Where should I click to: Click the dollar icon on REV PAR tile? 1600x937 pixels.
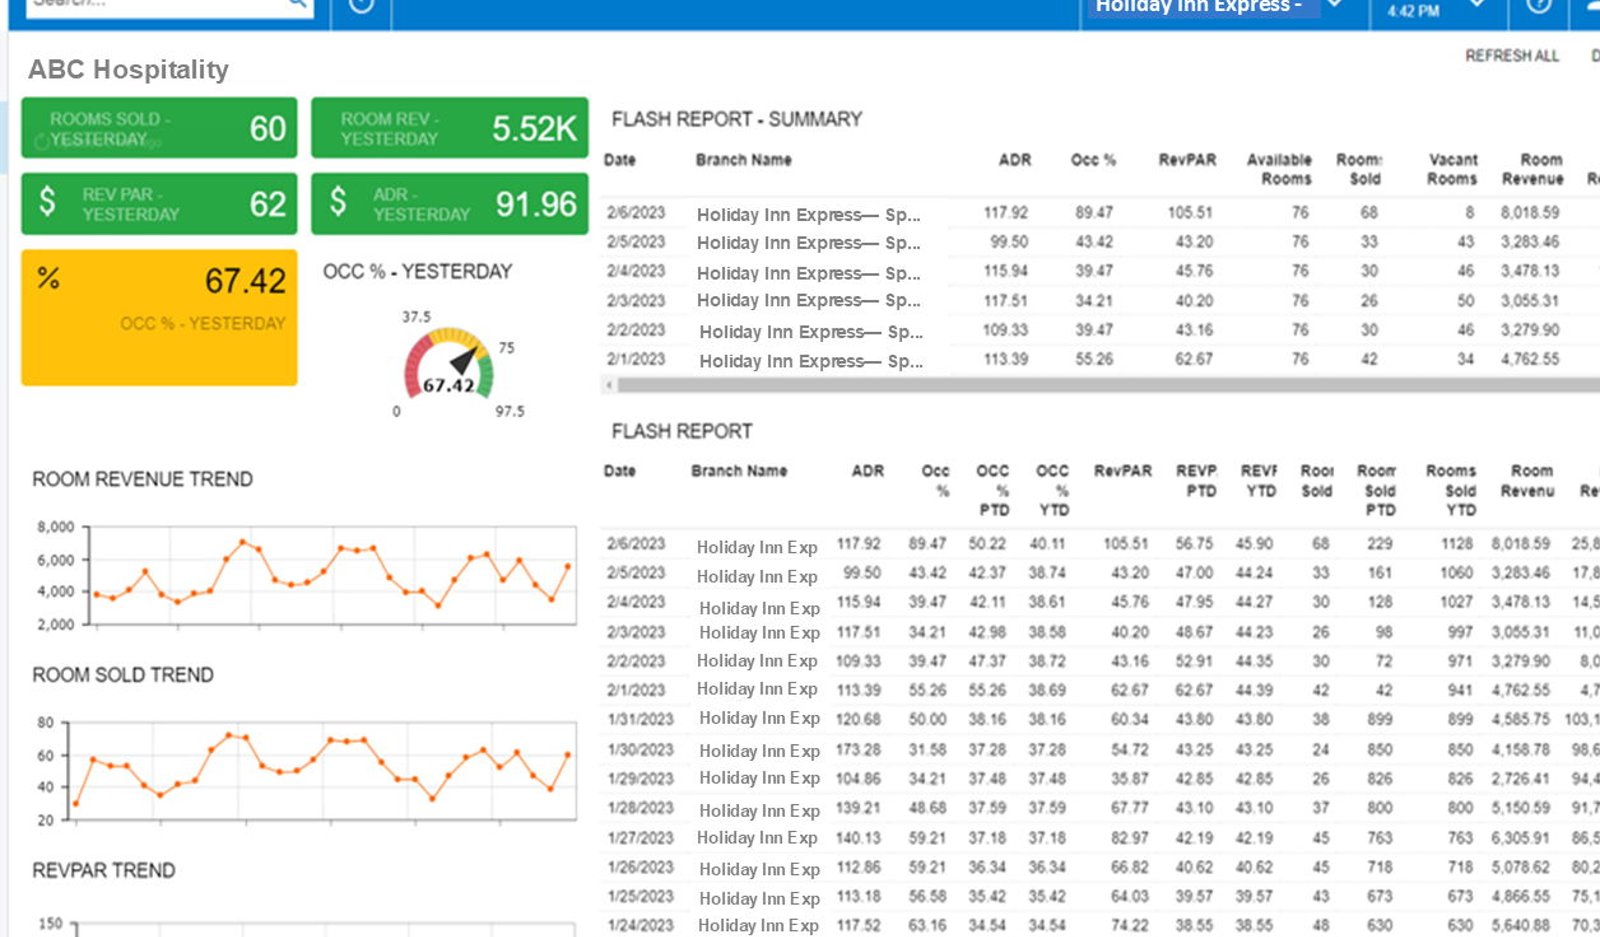[x=47, y=201]
